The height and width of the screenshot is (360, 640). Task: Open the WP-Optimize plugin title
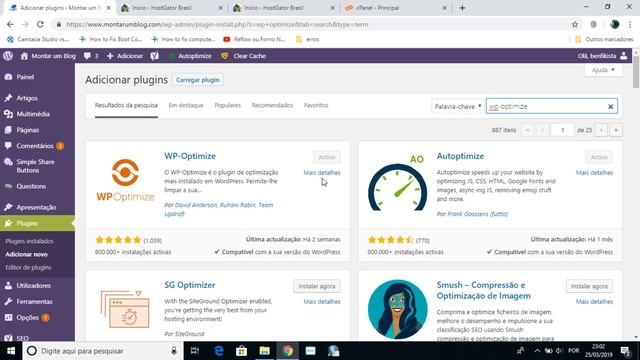pos(190,156)
